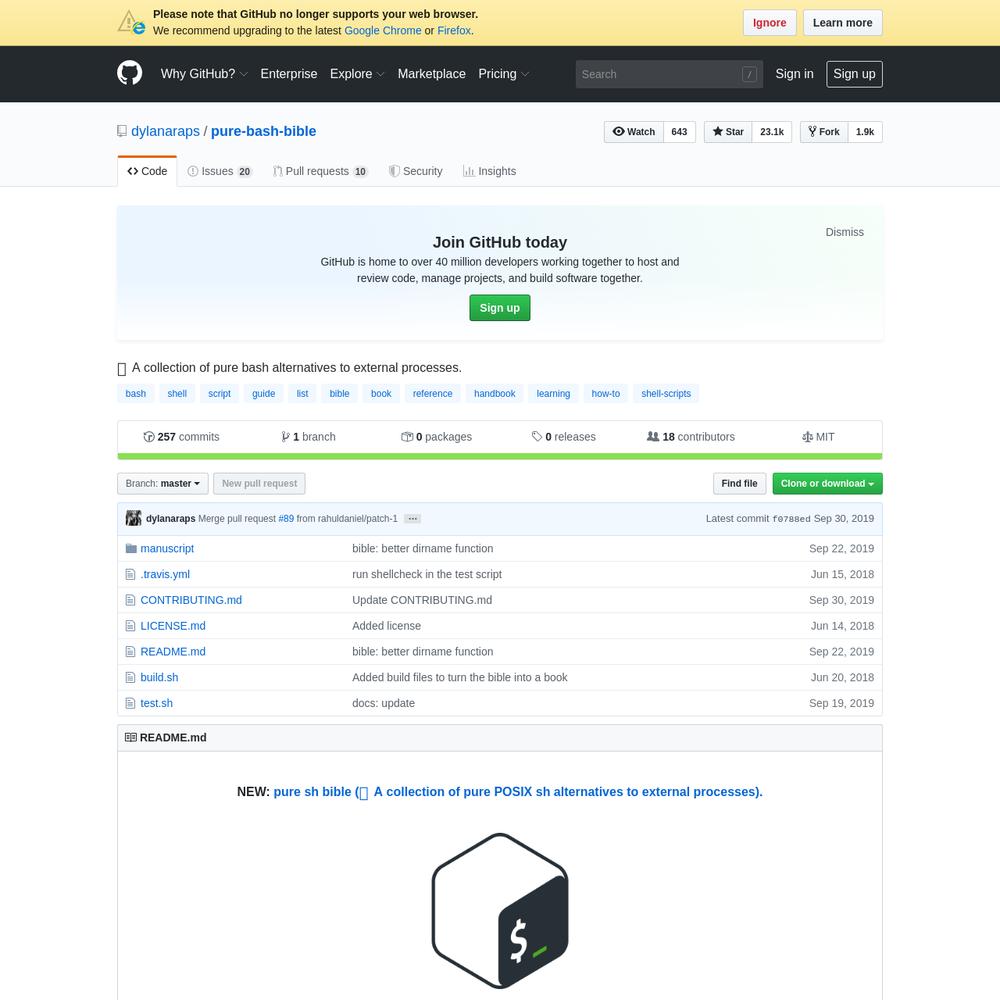Open the Explore dropdown menu

[x=357, y=74]
